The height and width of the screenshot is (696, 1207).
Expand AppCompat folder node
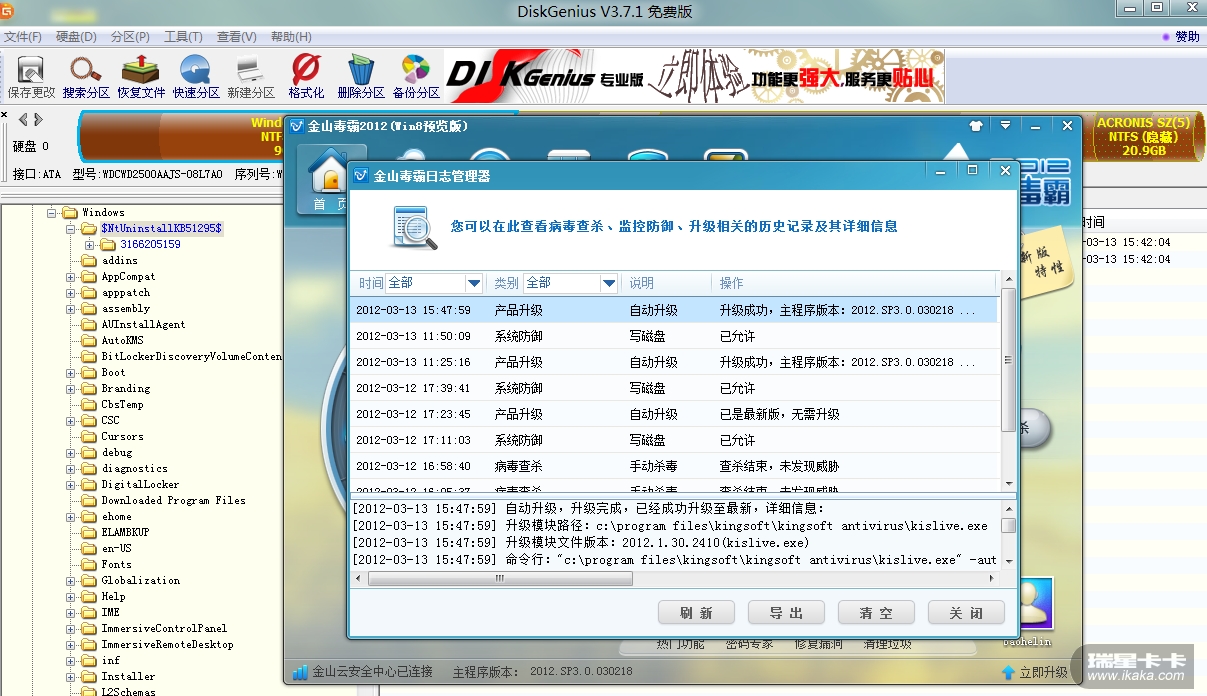tap(71, 277)
